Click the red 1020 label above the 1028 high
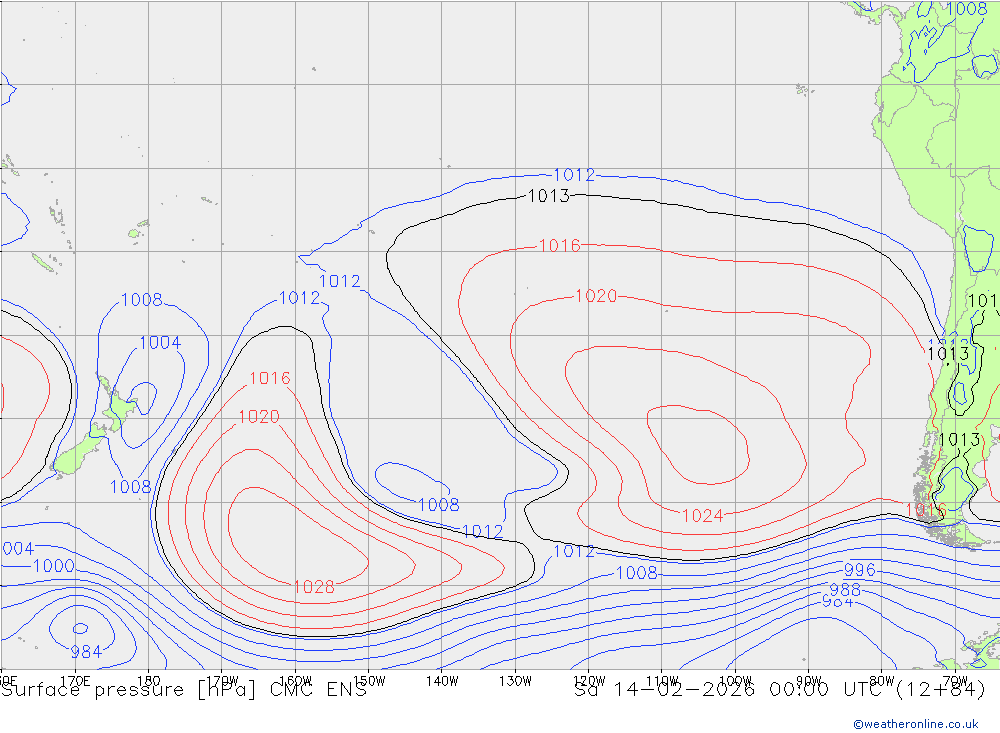 [259, 417]
